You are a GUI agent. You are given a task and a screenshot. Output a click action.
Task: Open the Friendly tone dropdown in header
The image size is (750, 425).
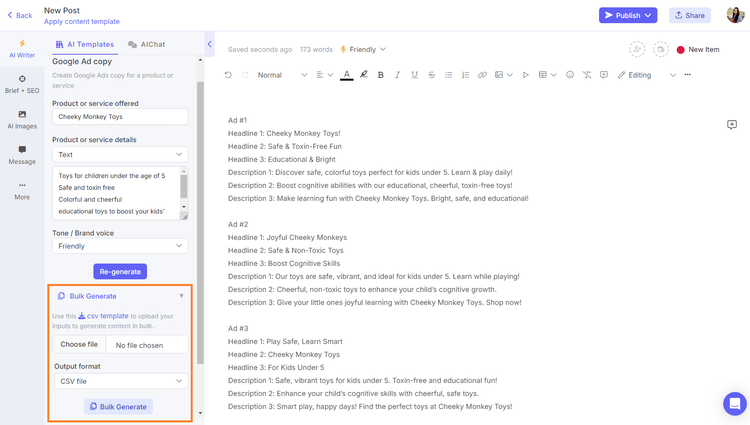(363, 49)
